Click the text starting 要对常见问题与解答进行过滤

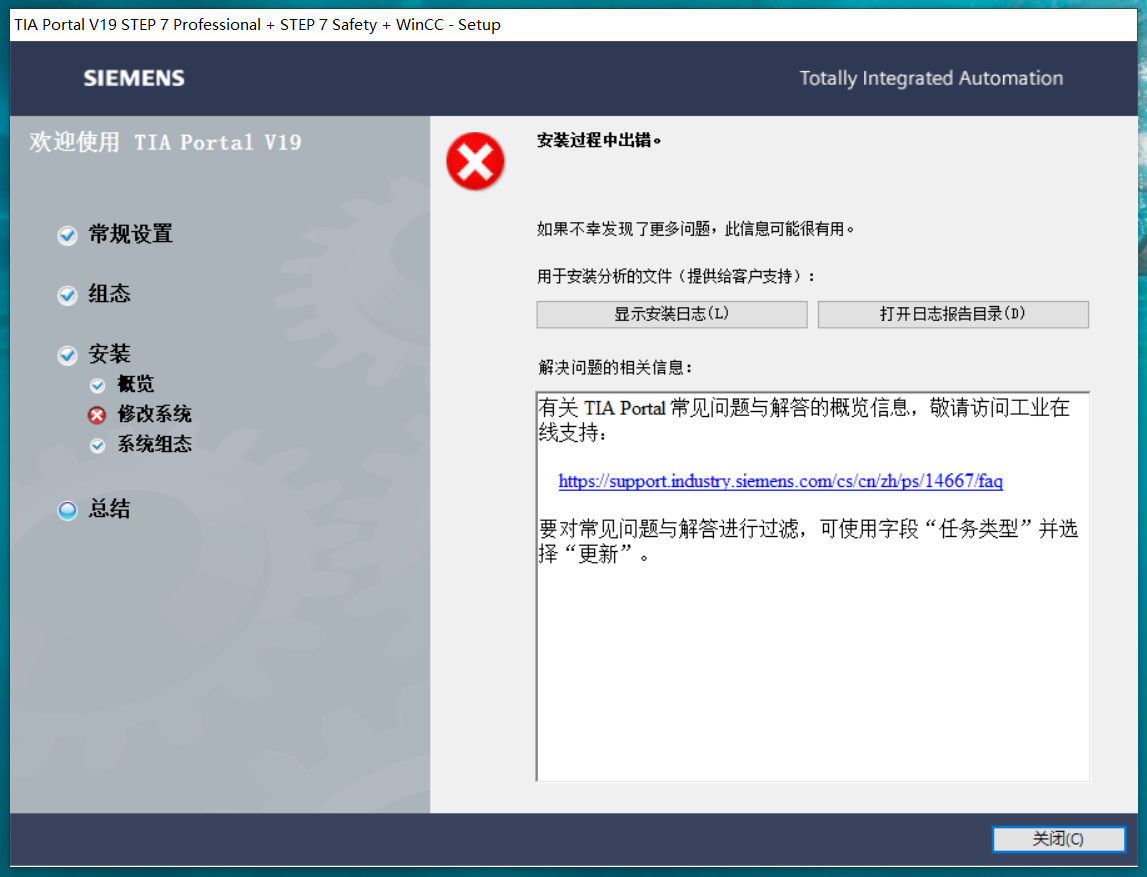(808, 541)
